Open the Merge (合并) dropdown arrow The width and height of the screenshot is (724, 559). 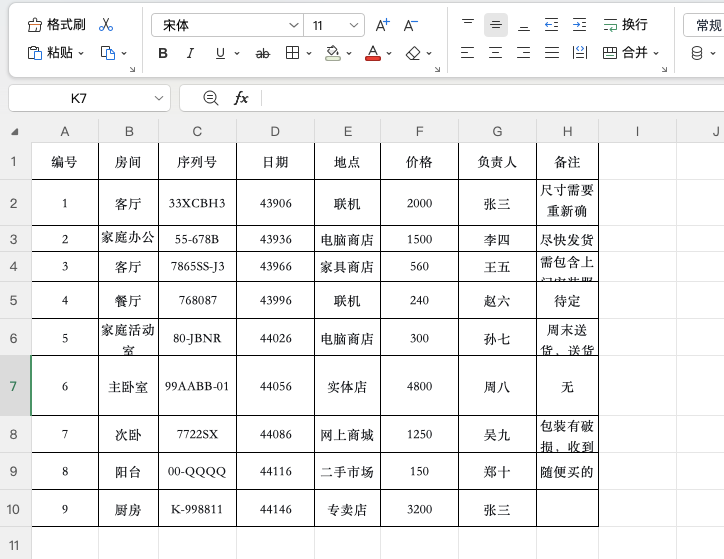[656, 54]
